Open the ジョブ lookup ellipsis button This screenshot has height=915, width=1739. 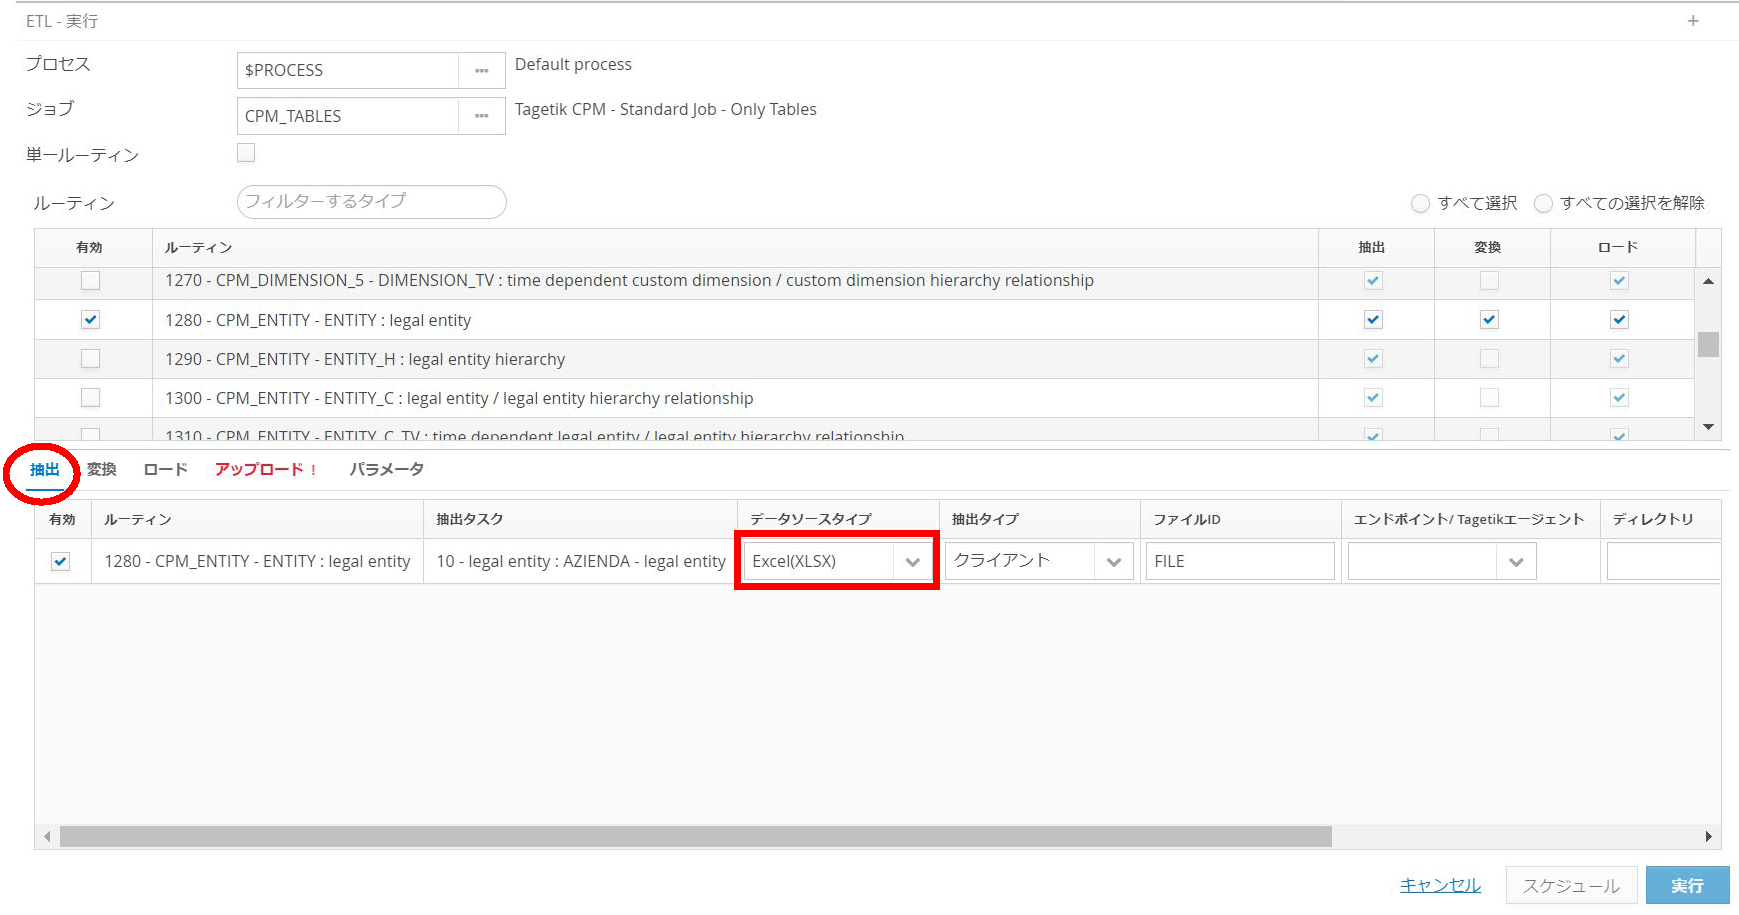(x=481, y=116)
